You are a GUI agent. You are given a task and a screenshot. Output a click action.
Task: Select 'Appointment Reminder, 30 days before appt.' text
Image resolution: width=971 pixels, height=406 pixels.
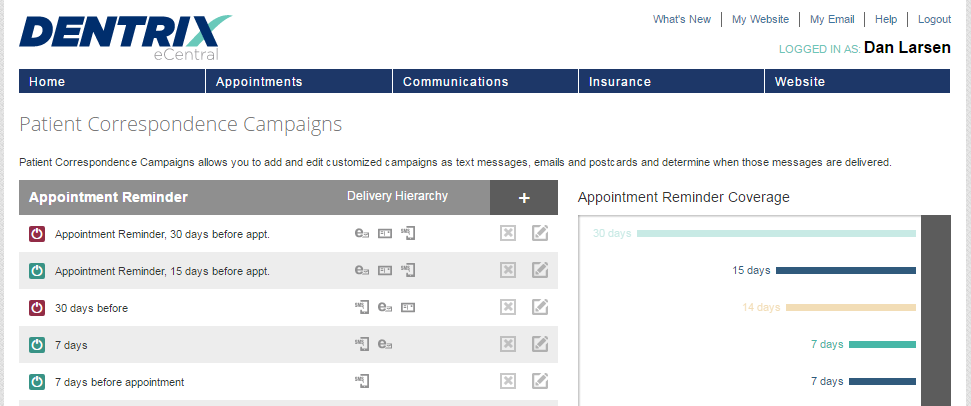point(162,234)
